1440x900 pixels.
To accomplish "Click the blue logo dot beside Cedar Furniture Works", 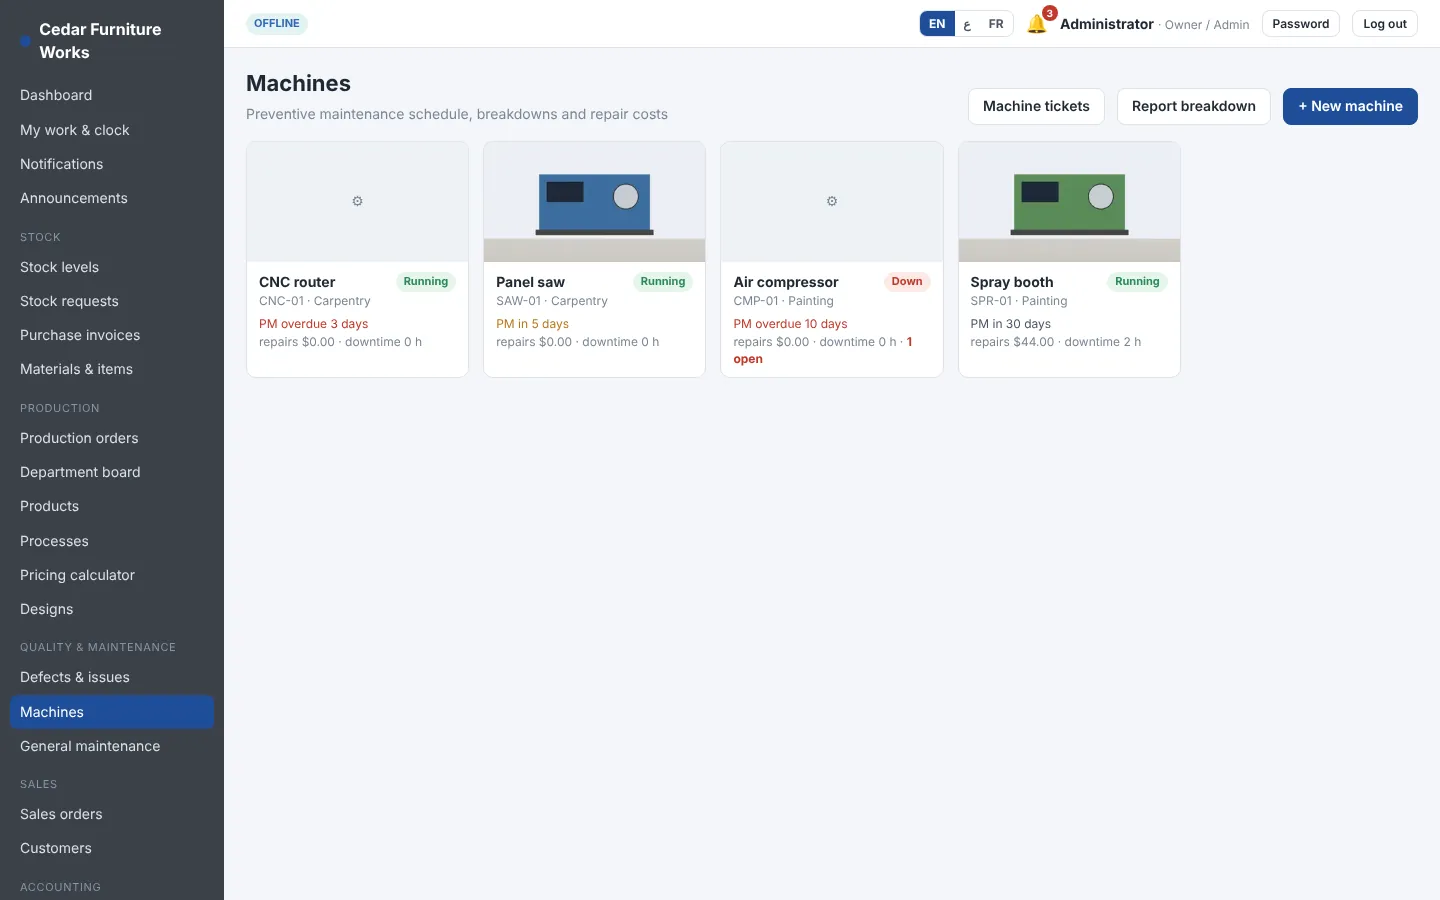I will [25, 41].
